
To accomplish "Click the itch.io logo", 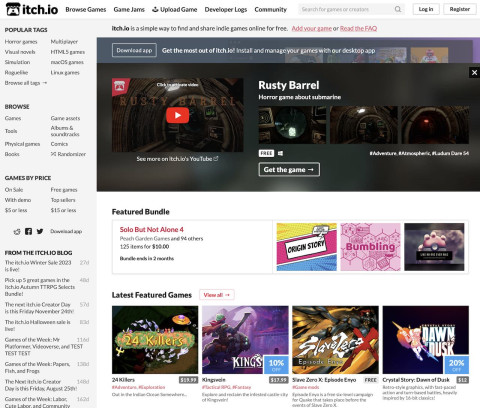I will tap(32, 9).
